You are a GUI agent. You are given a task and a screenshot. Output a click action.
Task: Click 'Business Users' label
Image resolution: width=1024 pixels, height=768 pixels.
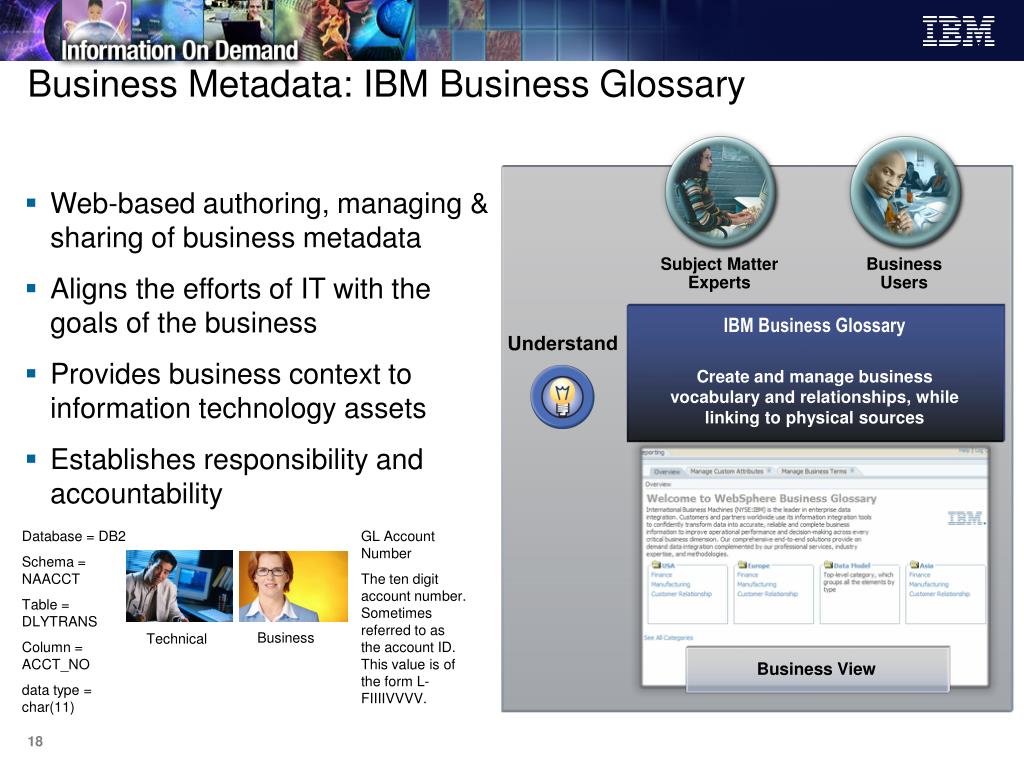click(x=904, y=273)
